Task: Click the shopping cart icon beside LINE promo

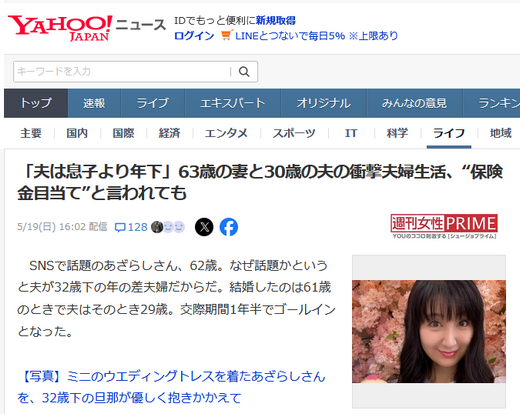Action: point(226,35)
